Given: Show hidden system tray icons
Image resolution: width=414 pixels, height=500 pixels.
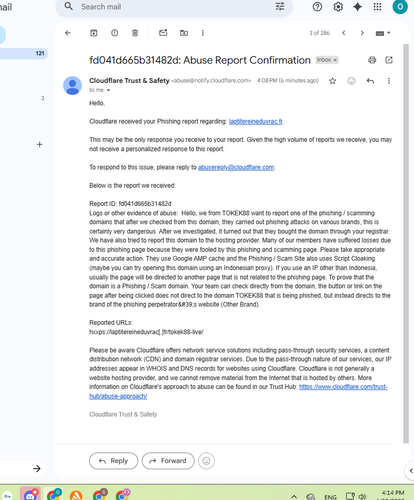Looking at the screenshot, I should [294, 496].
